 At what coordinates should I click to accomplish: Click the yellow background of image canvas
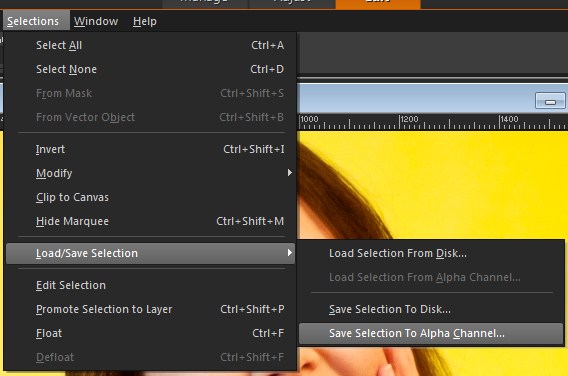click(x=471, y=181)
